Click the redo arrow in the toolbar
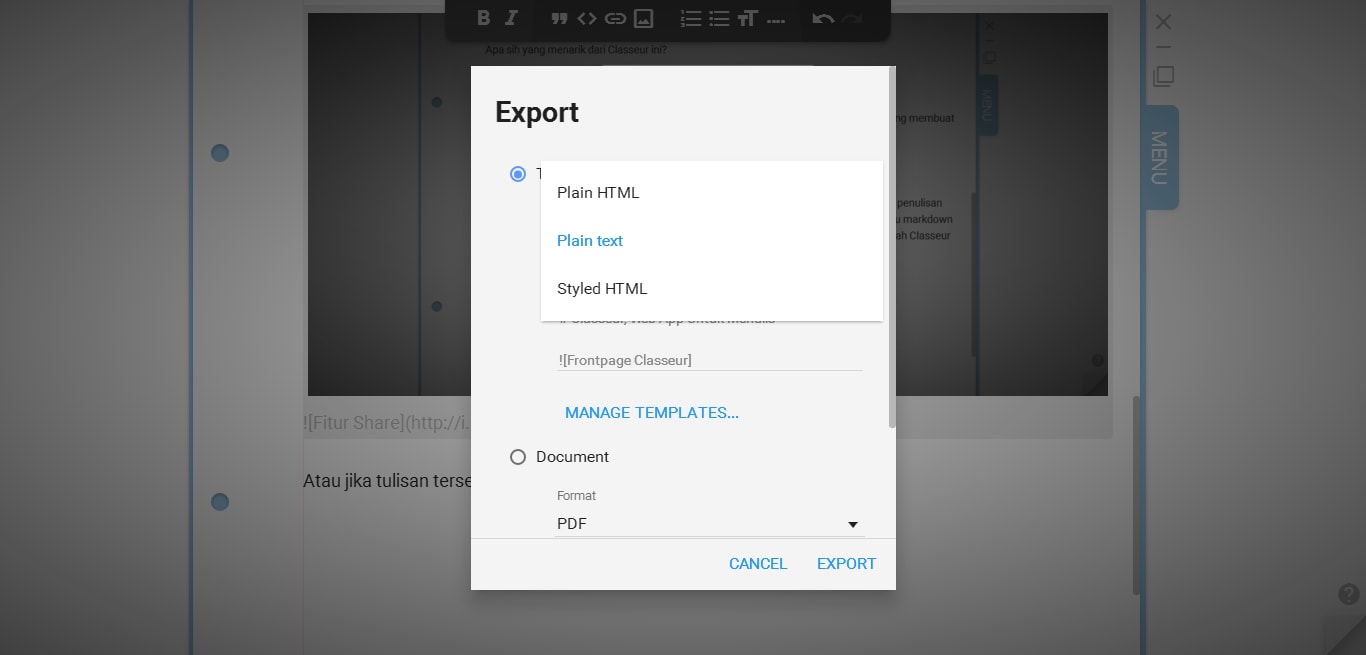Image resolution: width=1366 pixels, height=655 pixels. [851, 18]
